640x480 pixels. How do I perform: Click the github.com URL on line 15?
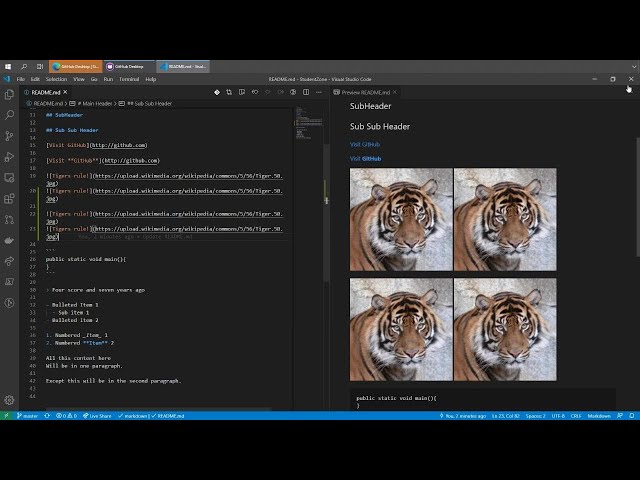point(119,145)
